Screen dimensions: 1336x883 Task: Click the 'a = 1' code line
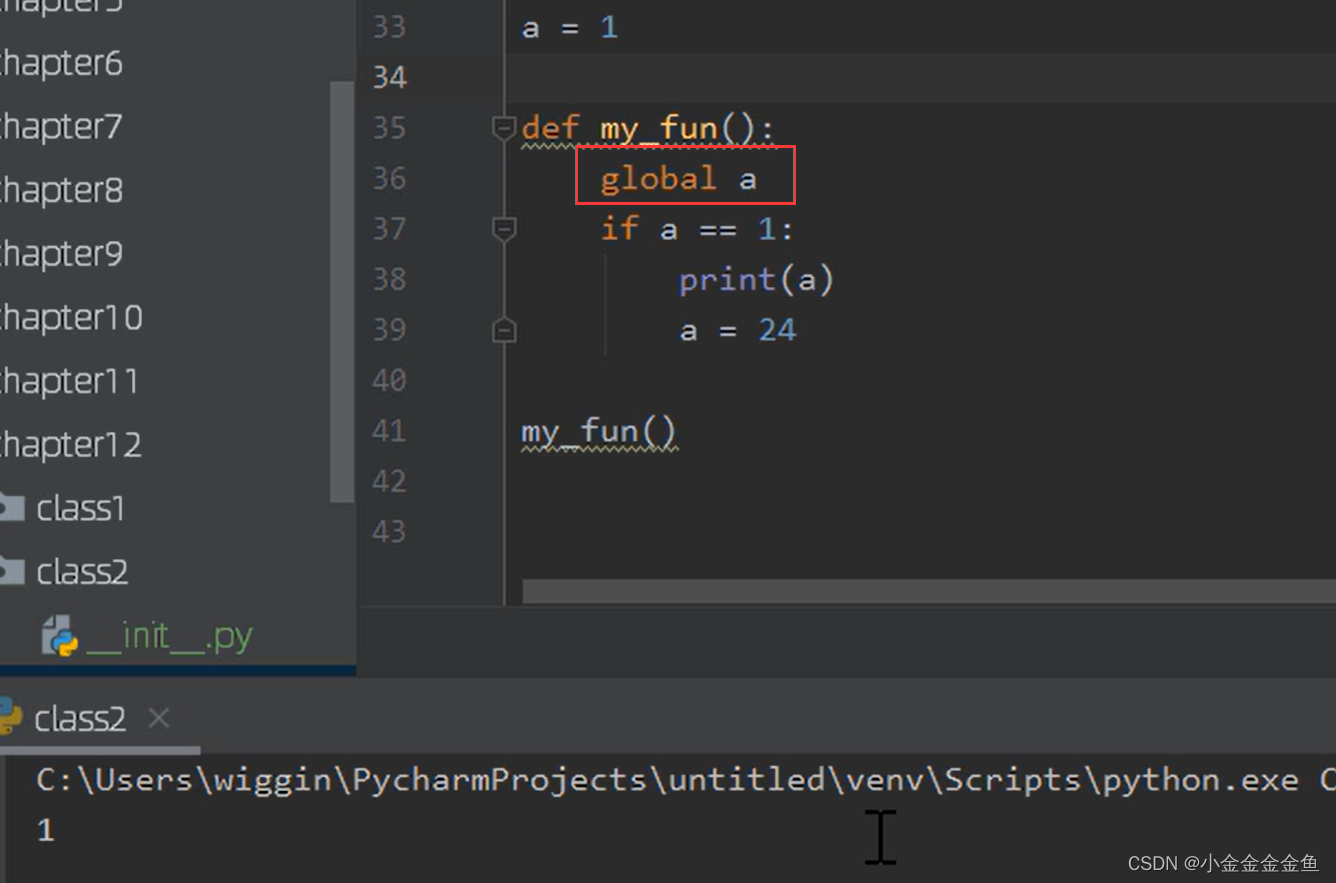(x=570, y=27)
